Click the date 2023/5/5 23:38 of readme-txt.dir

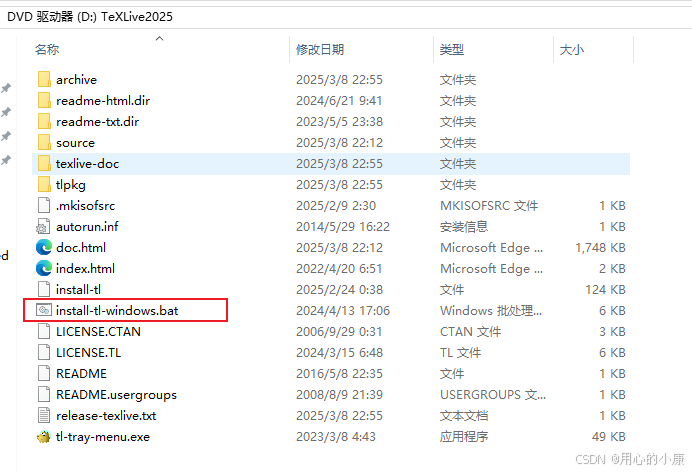339,122
